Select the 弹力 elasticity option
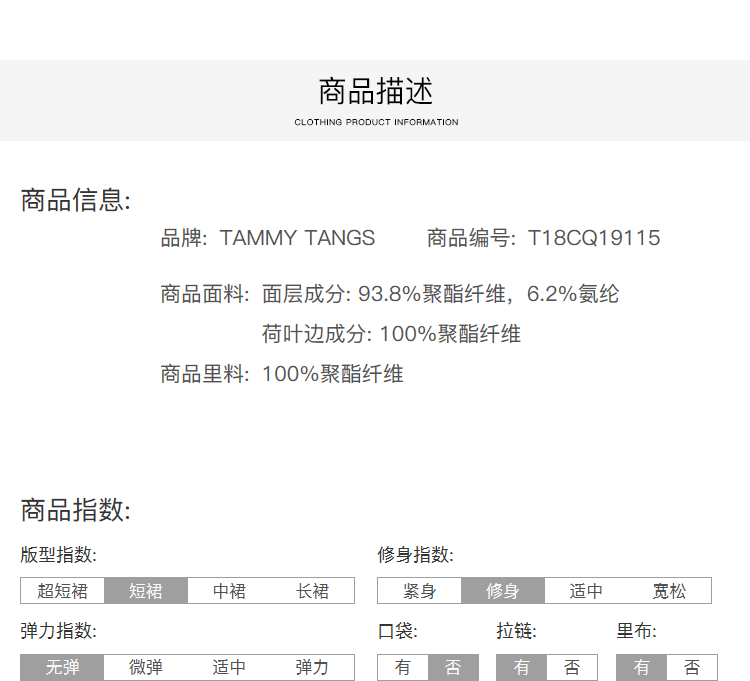Image resolution: width=750 pixels, height=681 pixels. [x=312, y=667]
